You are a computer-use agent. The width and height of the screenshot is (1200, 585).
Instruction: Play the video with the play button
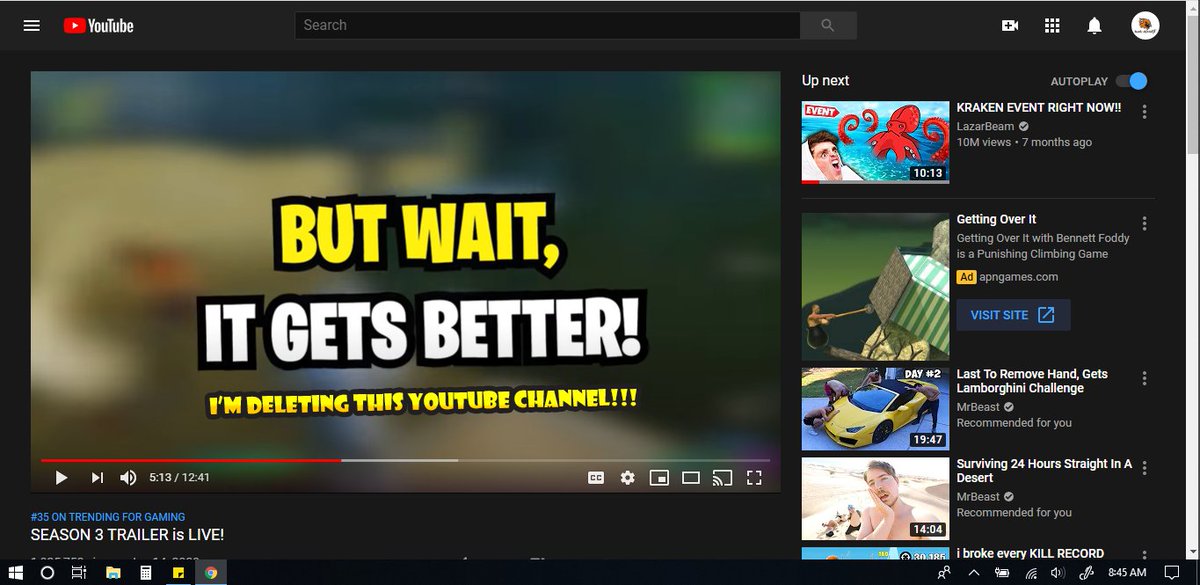[x=61, y=478]
